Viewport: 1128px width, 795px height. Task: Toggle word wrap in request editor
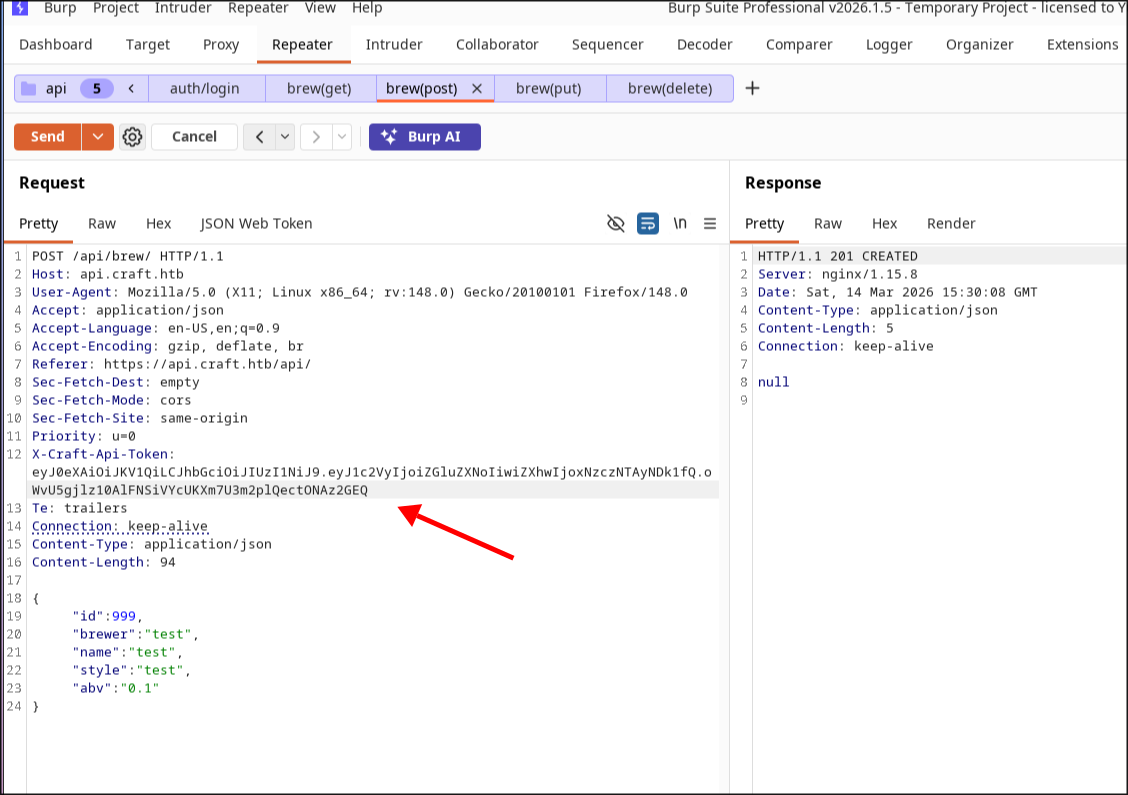[648, 224]
